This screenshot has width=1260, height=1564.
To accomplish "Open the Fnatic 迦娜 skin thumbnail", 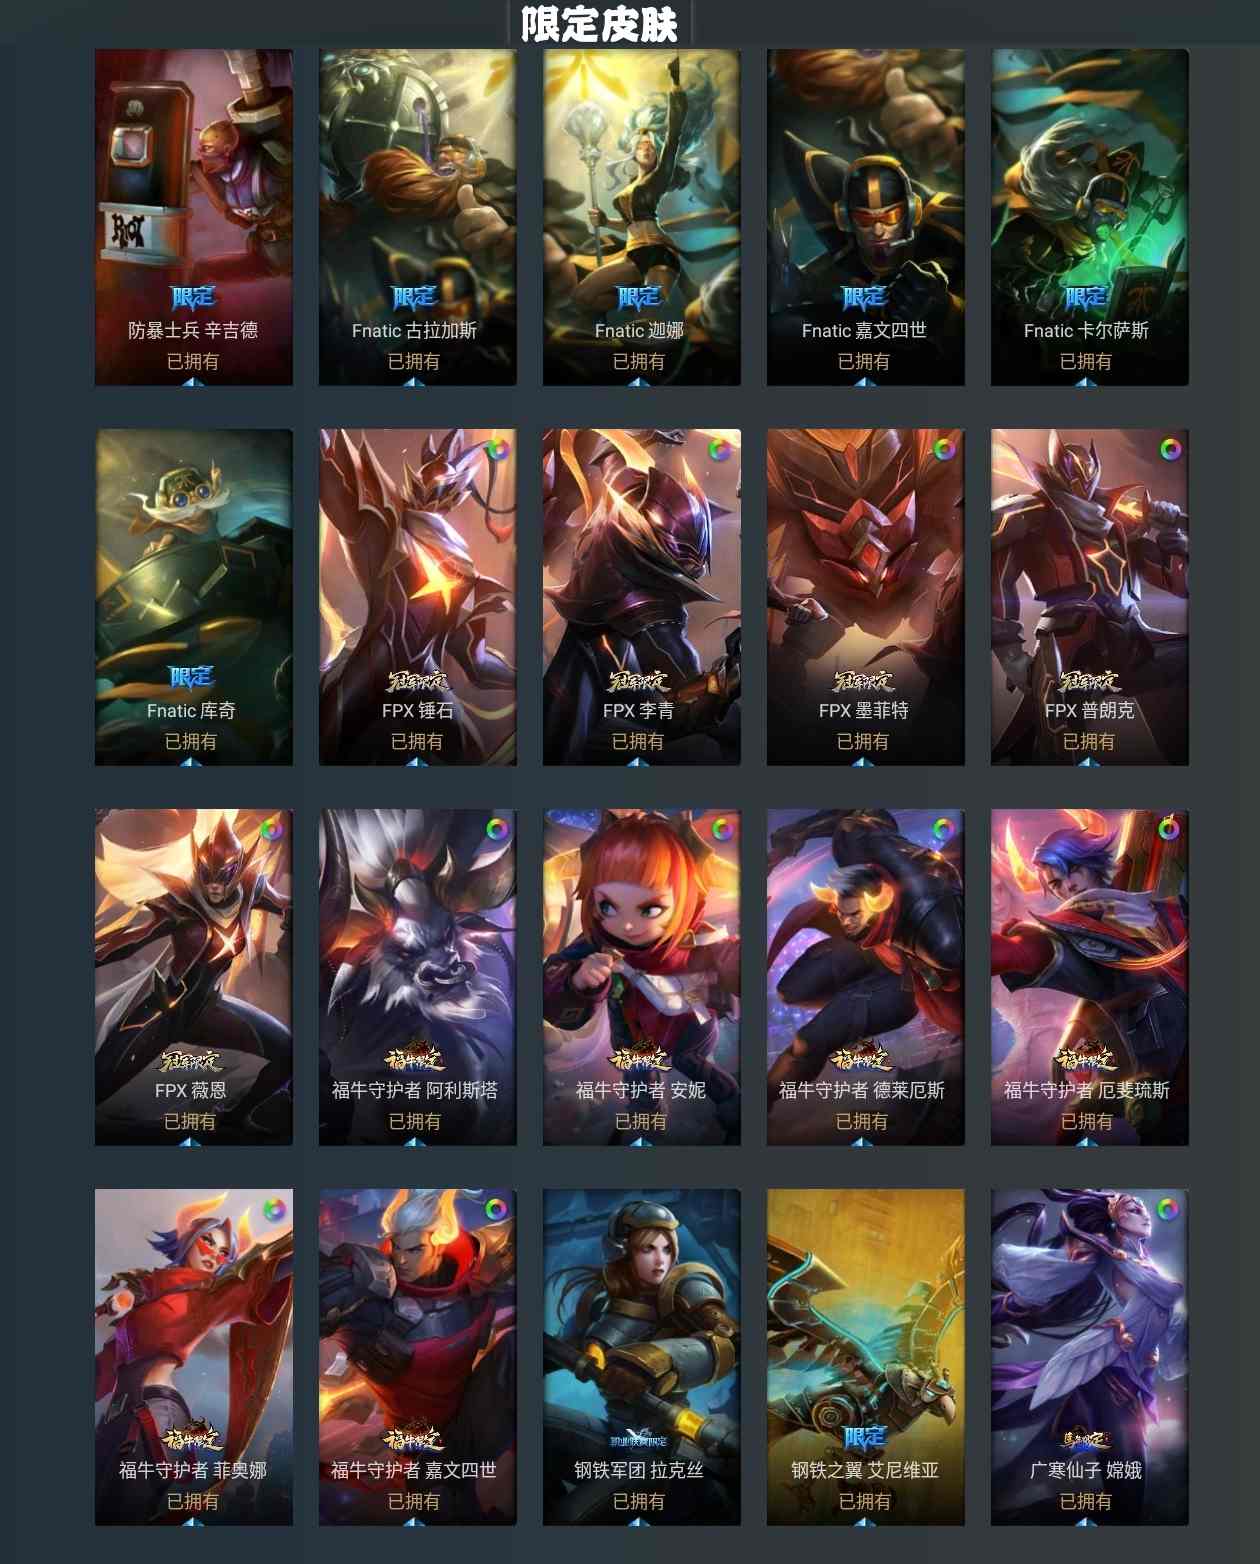I will (x=641, y=217).
